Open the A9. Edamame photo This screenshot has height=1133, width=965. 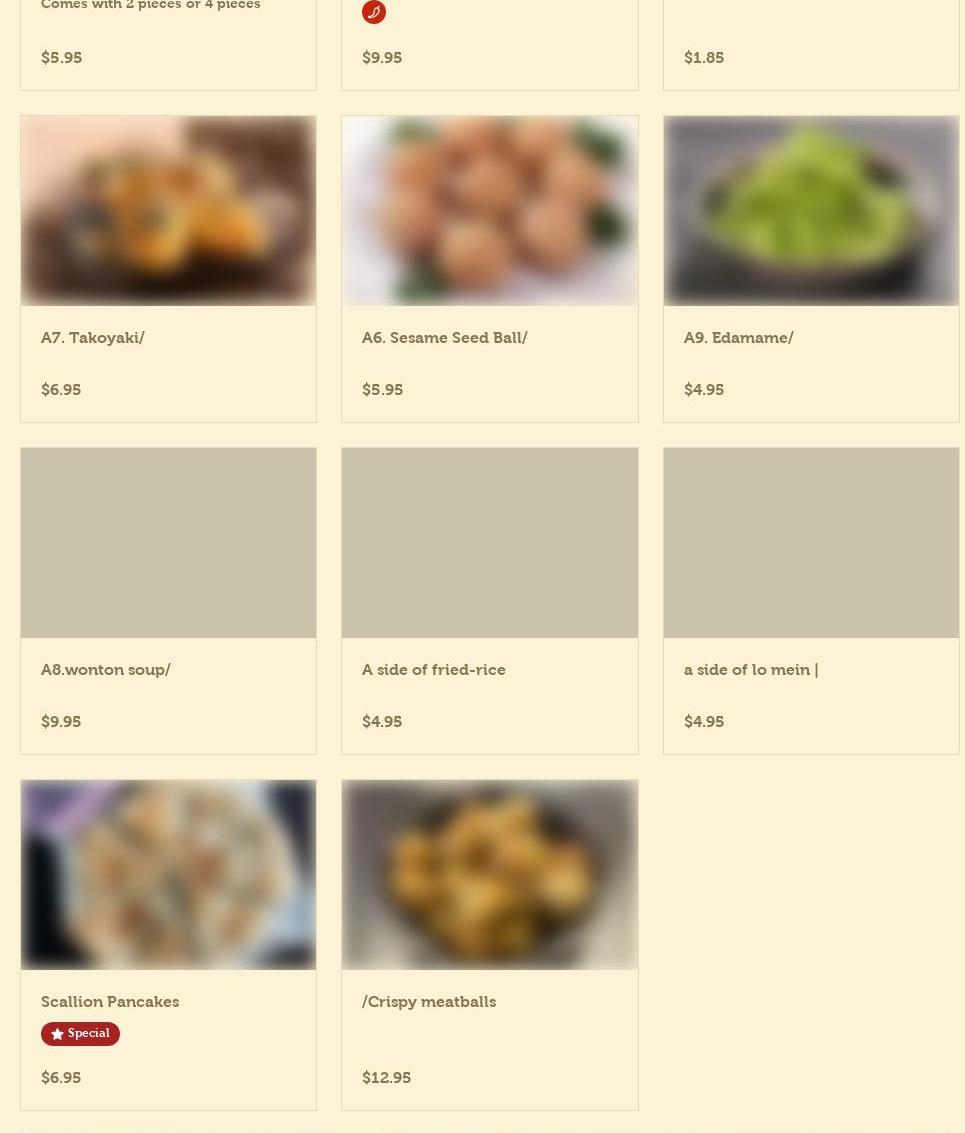[811, 210]
